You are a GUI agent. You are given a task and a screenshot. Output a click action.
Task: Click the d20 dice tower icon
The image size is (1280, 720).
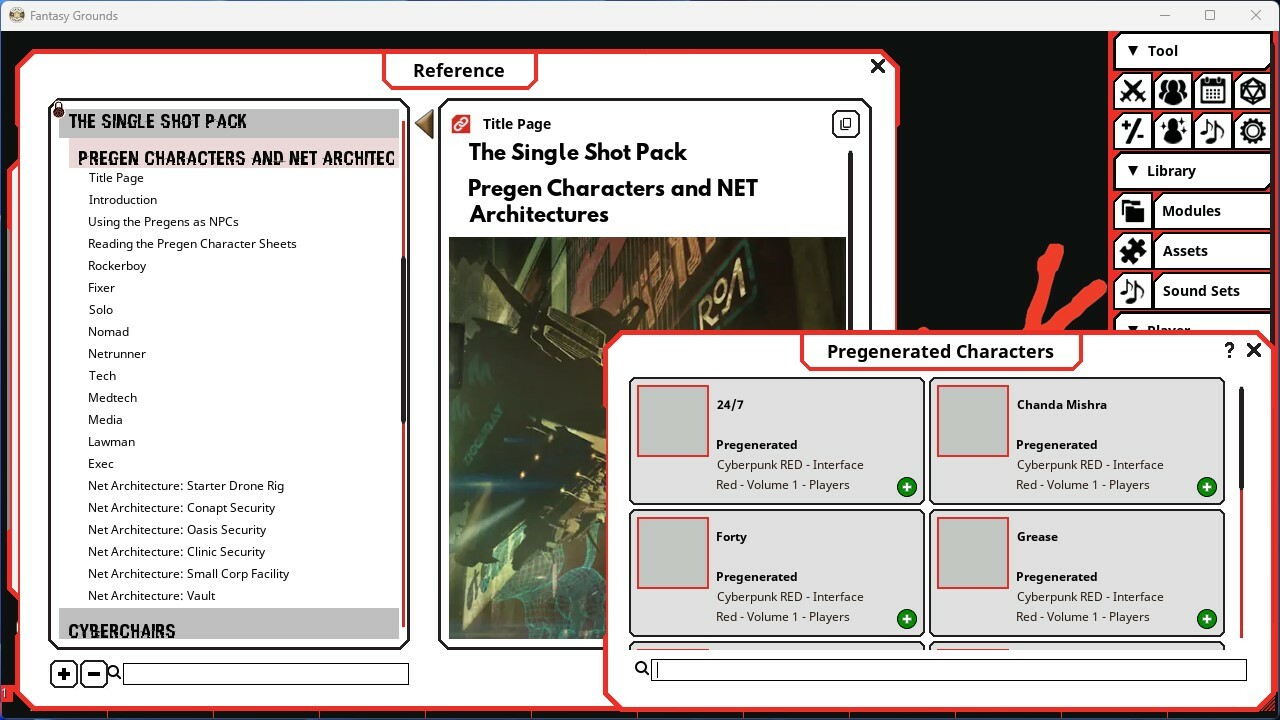(x=1252, y=91)
